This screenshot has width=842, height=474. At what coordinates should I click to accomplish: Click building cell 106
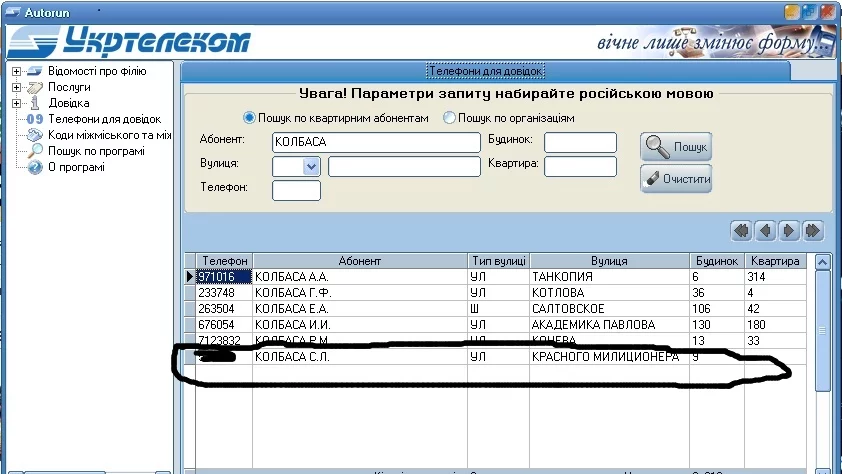pyautogui.click(x=717, y=309)
